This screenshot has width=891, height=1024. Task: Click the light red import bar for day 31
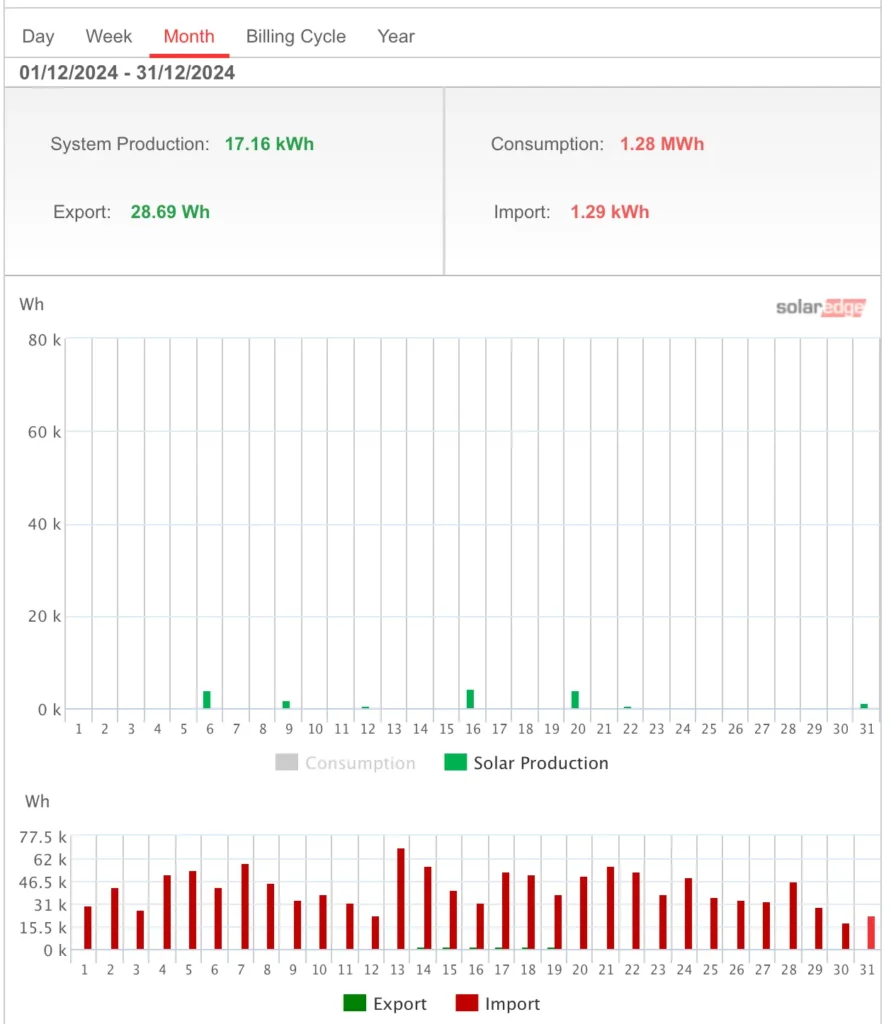tap(871, 933)
